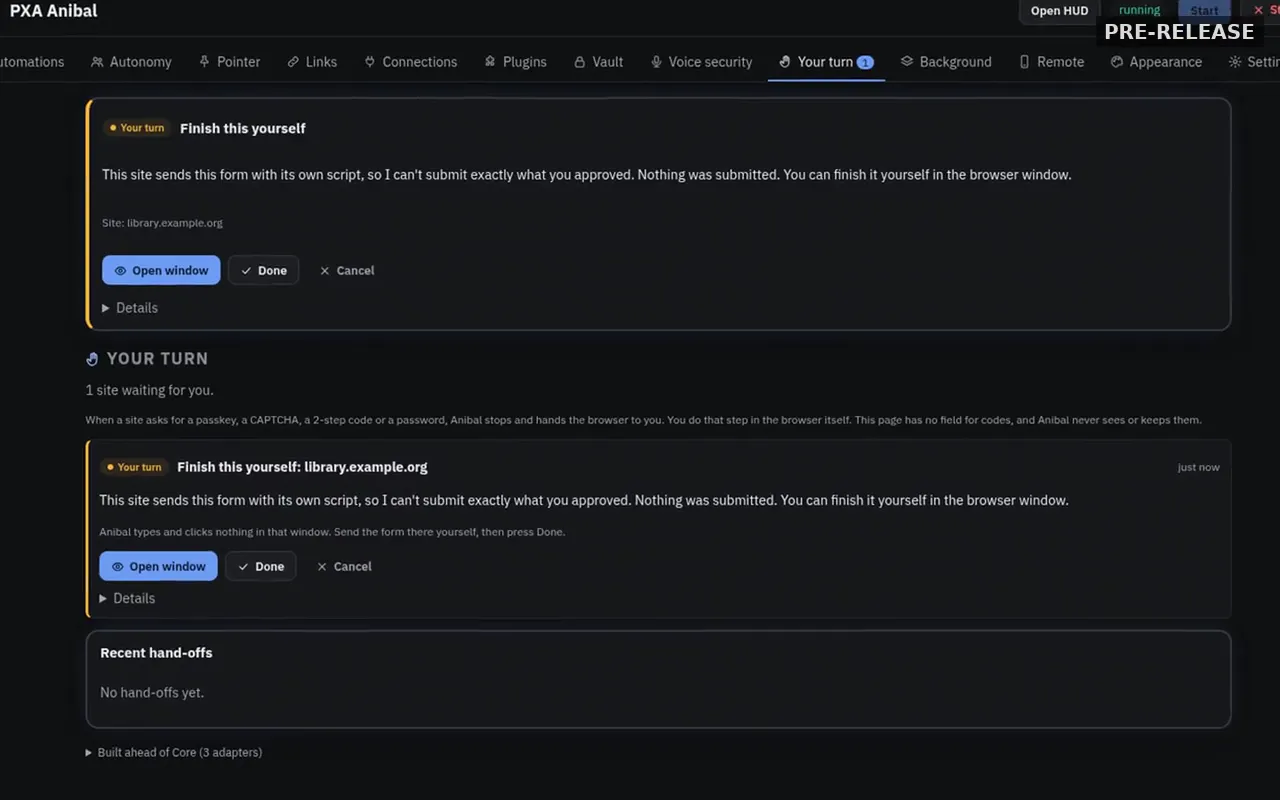Open window in the card timestamped 'just now'
Screen dimensions: 1280x800
point(158,566)
